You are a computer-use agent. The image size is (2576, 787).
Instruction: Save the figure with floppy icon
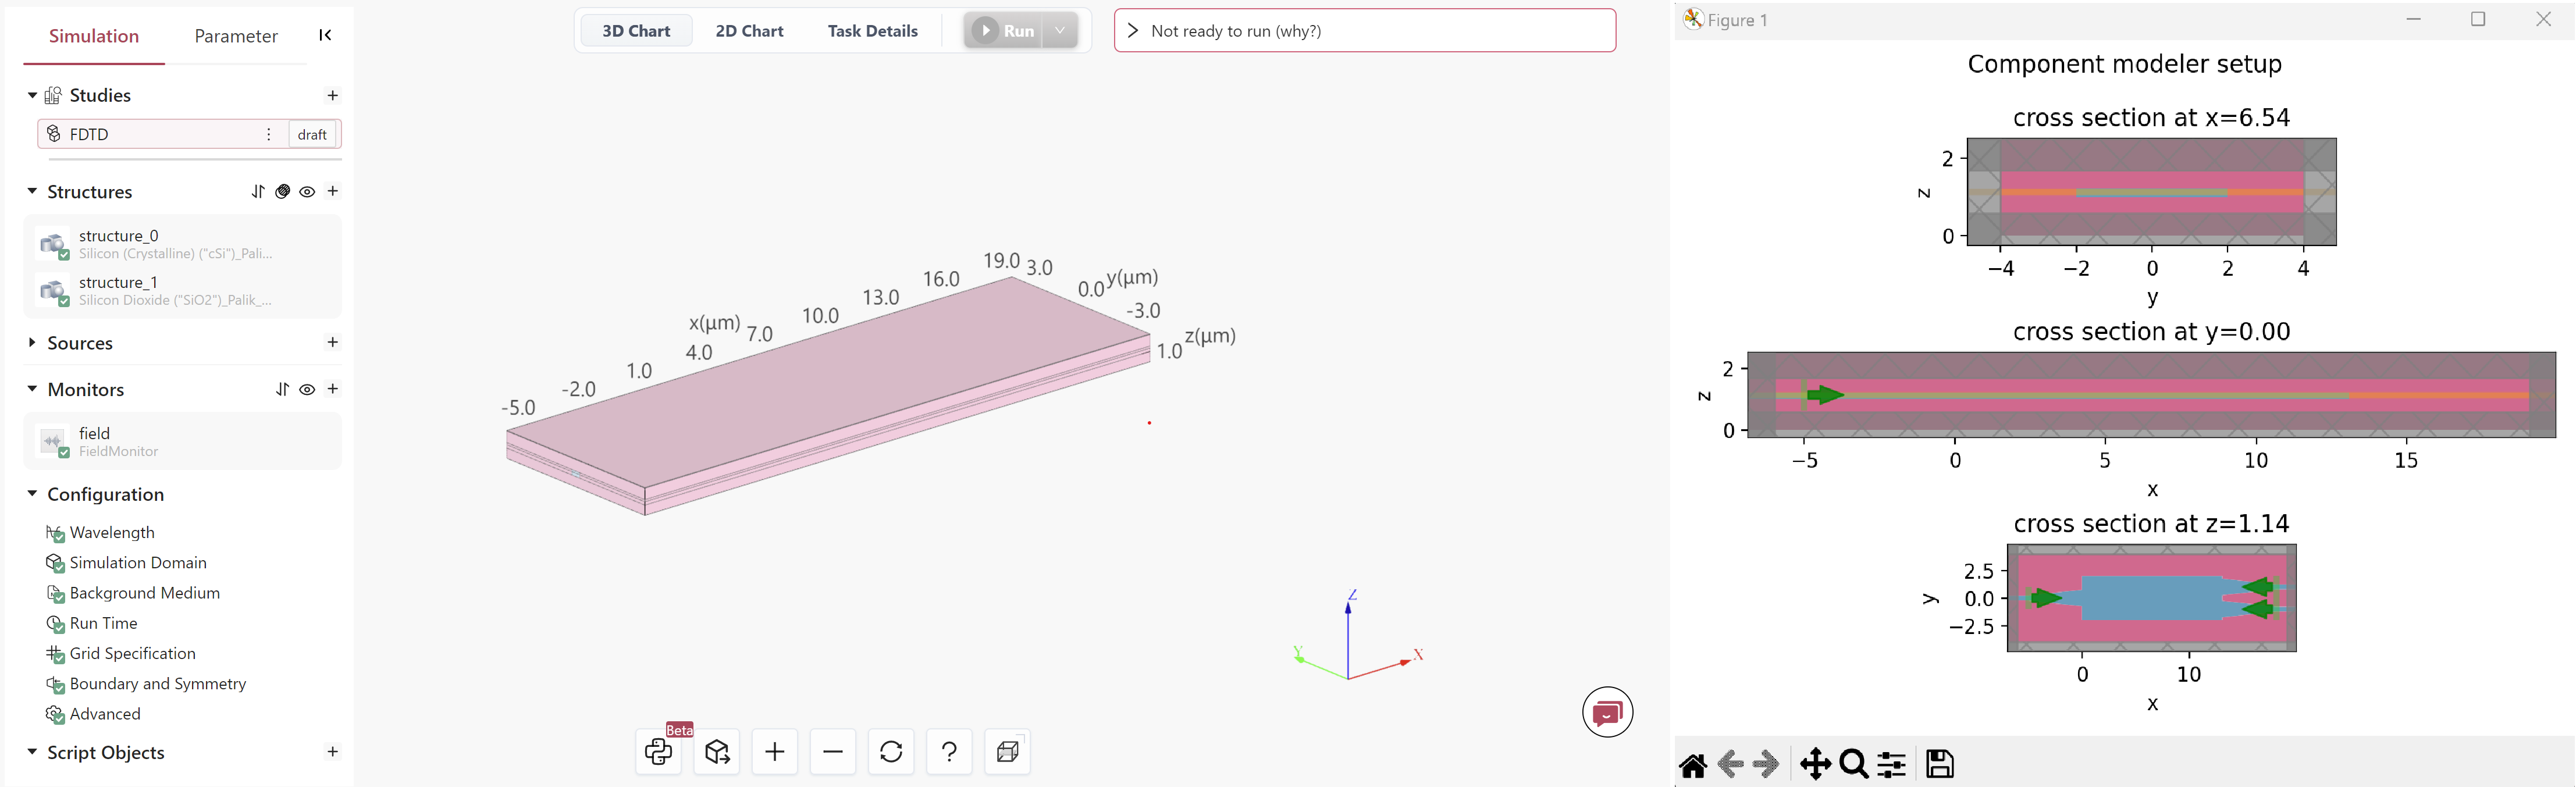1939,765
